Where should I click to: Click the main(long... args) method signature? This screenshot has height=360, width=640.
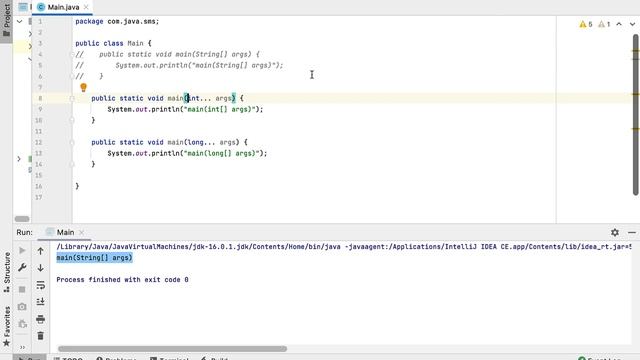click(x=169, y=142)
